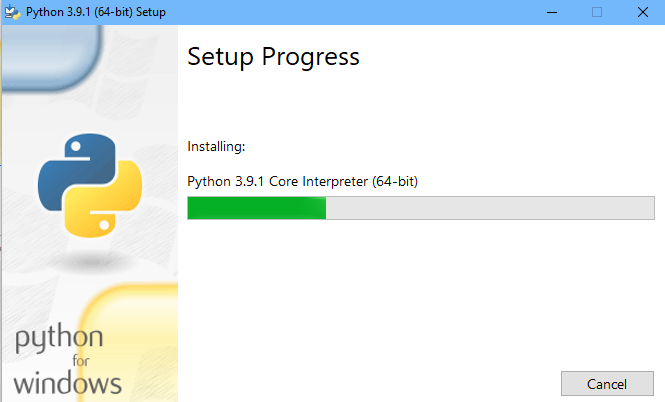This screenshot has width=665, height=402.
Task: Click the python for windows logo text
Action: pyautogui.click(x=68, y=359)
